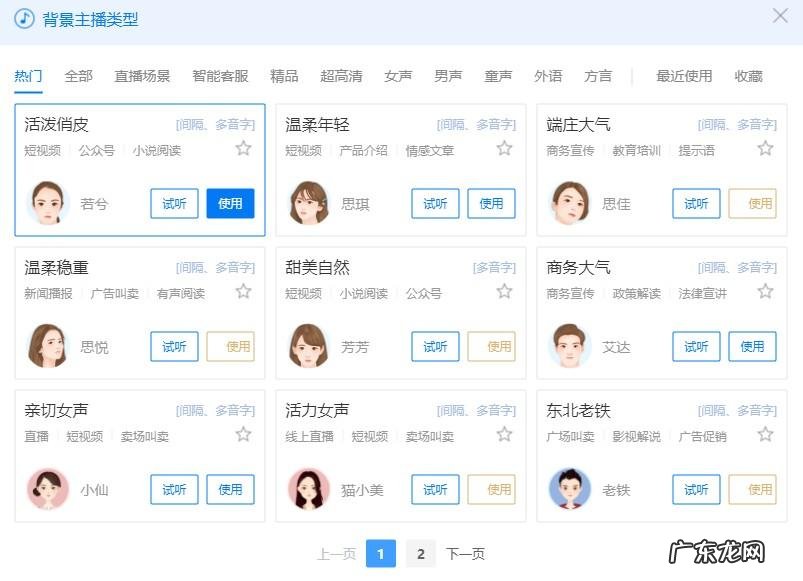The width and height of the screenshot is (803, 581).
Task: Star the 东北老铁 voice as favorite
Action: [x=767, y=435]
